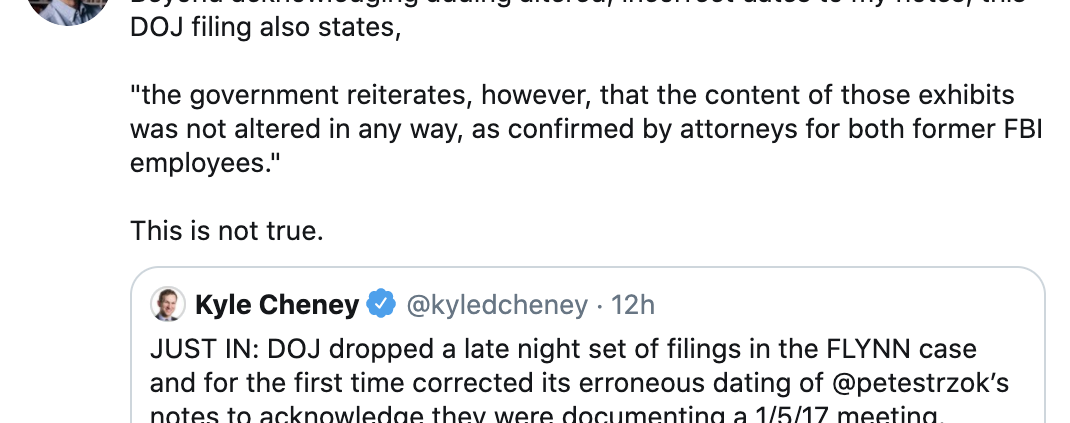Click the dot separator before 12h
This screenshot has height=423, width=1070.
(x=602, y=304)
